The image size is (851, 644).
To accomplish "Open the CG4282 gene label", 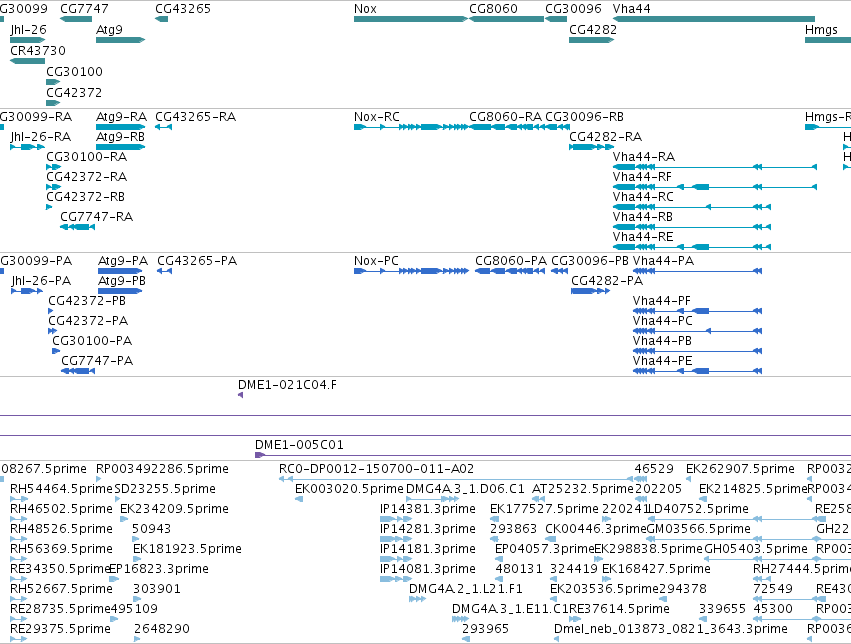I will pyautogui.click(x=593, y=29).
